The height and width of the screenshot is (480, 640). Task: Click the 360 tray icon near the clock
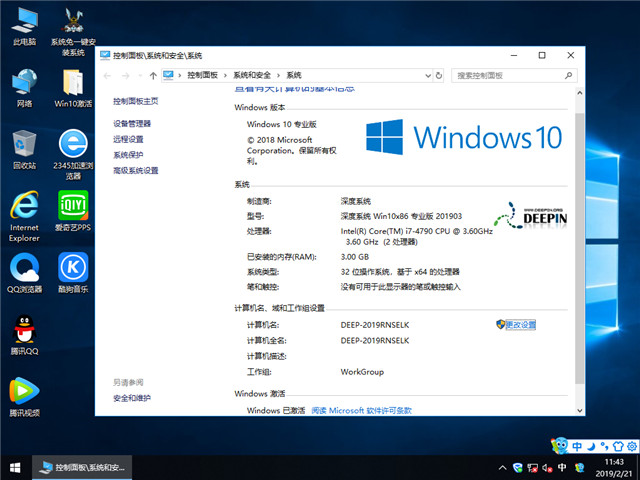[580, 468]
